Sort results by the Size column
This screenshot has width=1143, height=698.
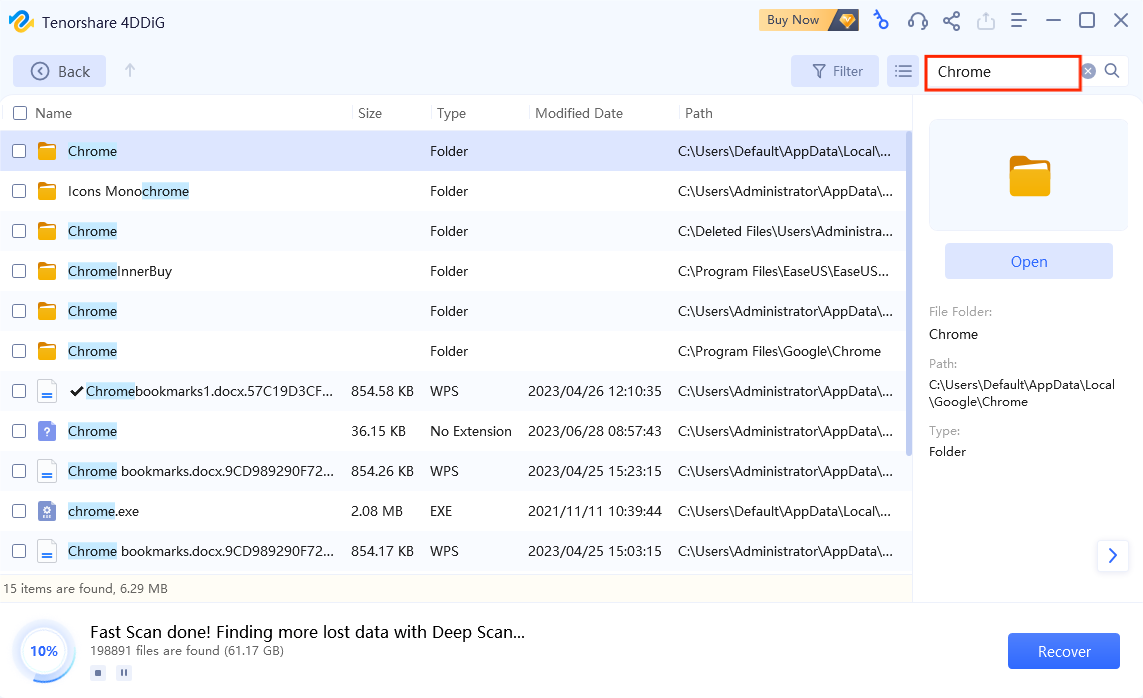[x=370, y=113]
